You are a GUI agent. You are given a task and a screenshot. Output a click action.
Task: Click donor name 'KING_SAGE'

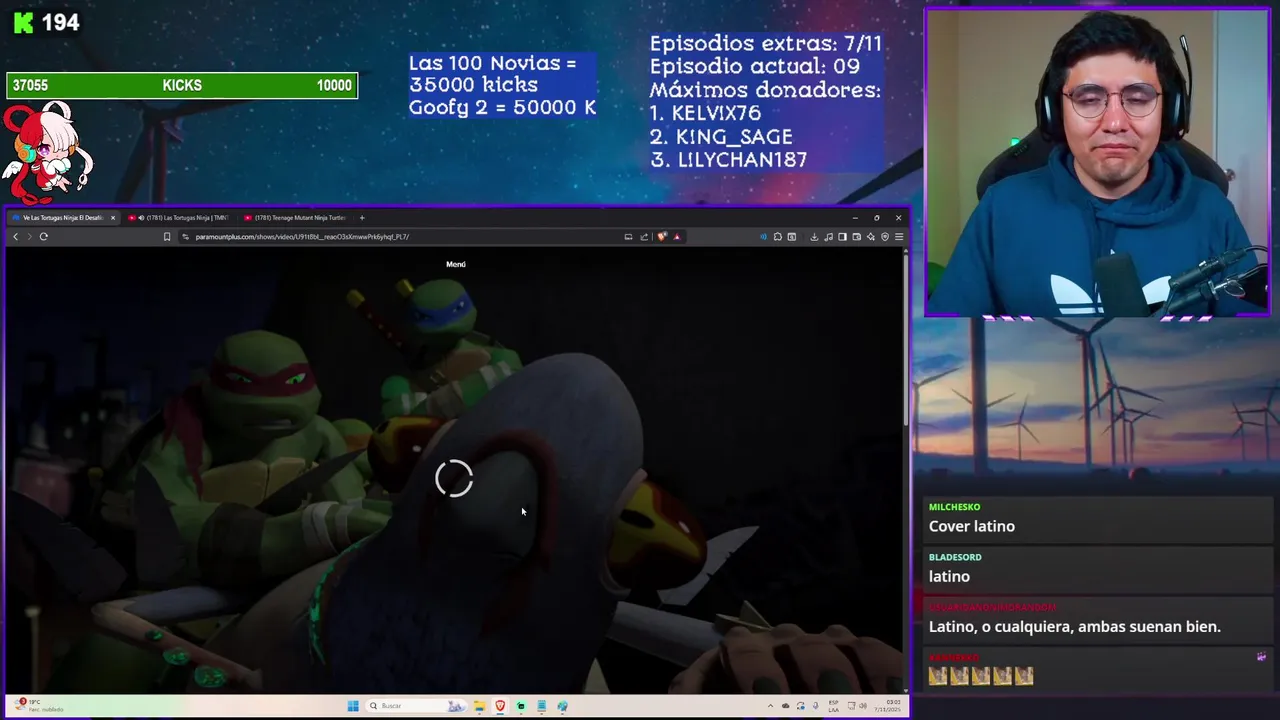(x=734, y=137)
